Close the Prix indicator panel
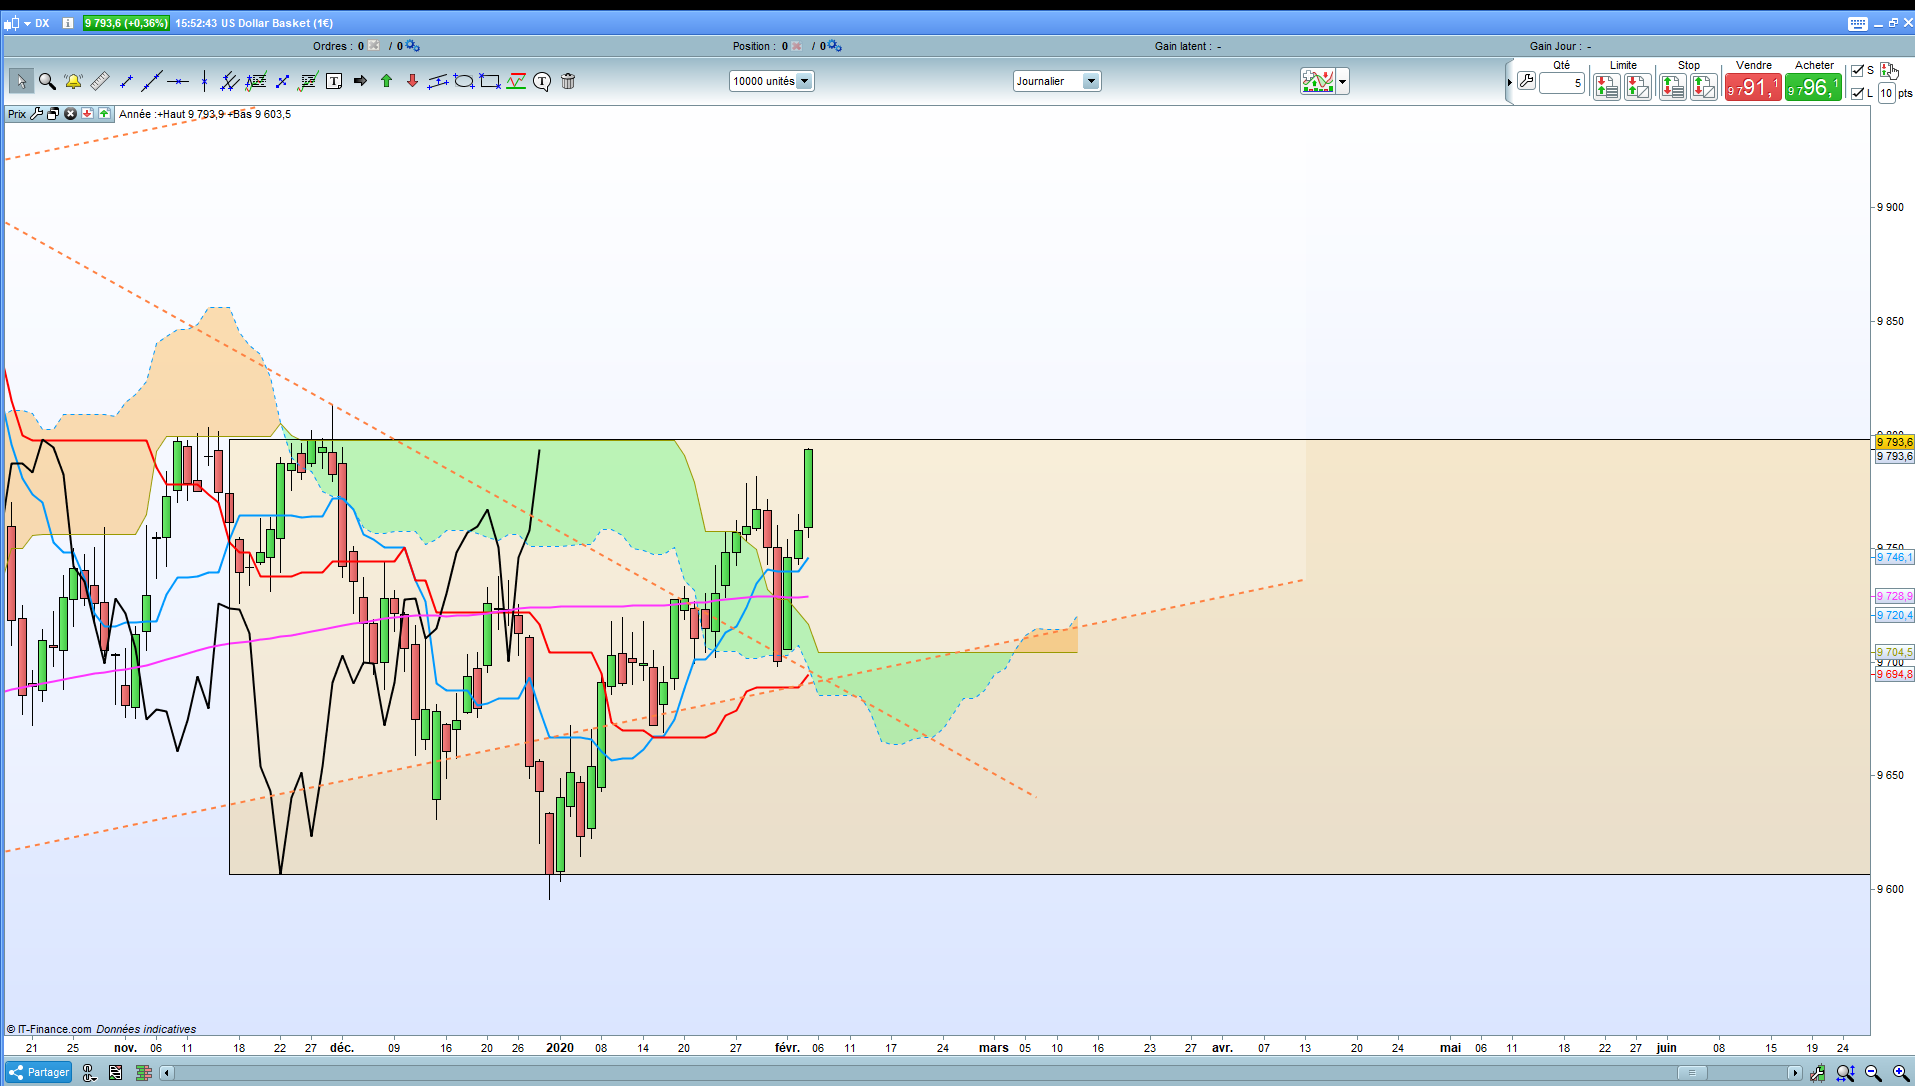1915x1086 pixels. (71, 114)
